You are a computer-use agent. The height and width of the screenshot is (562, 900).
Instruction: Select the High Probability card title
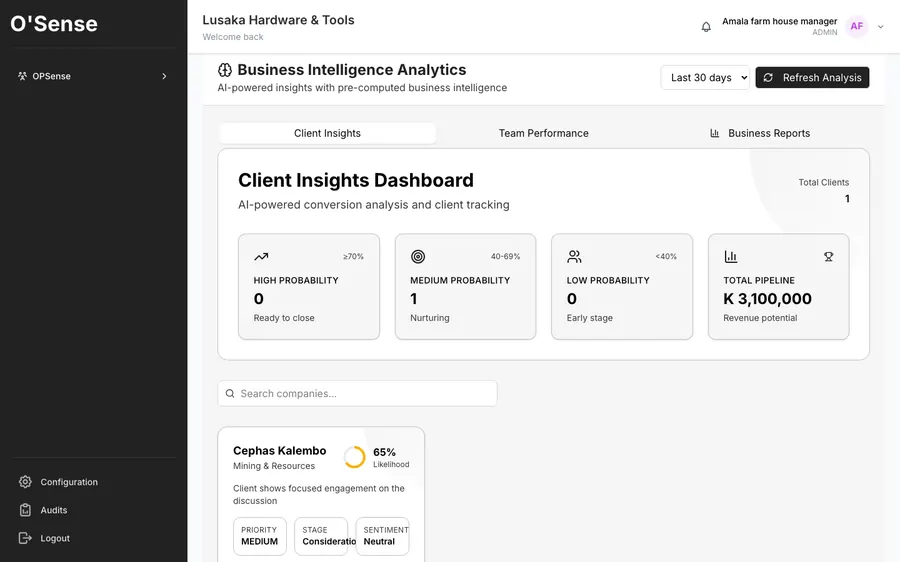tap(296, 280)
